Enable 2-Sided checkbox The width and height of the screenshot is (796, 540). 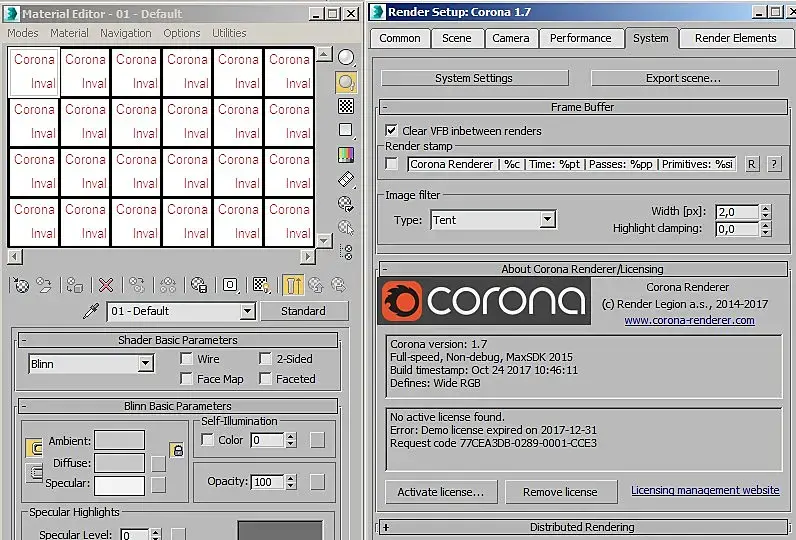[266, 359]
